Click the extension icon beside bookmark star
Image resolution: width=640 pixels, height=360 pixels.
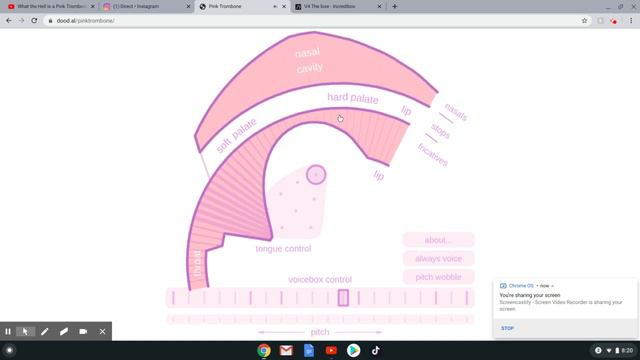pos(600,20)
